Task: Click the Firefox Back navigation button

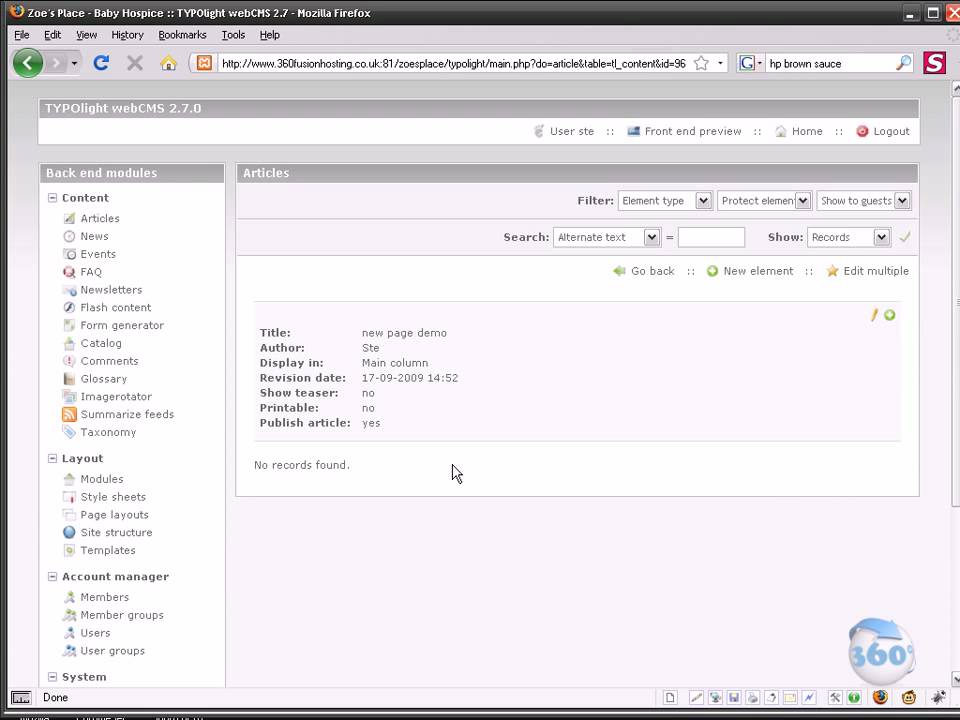Action: (28, 62)
